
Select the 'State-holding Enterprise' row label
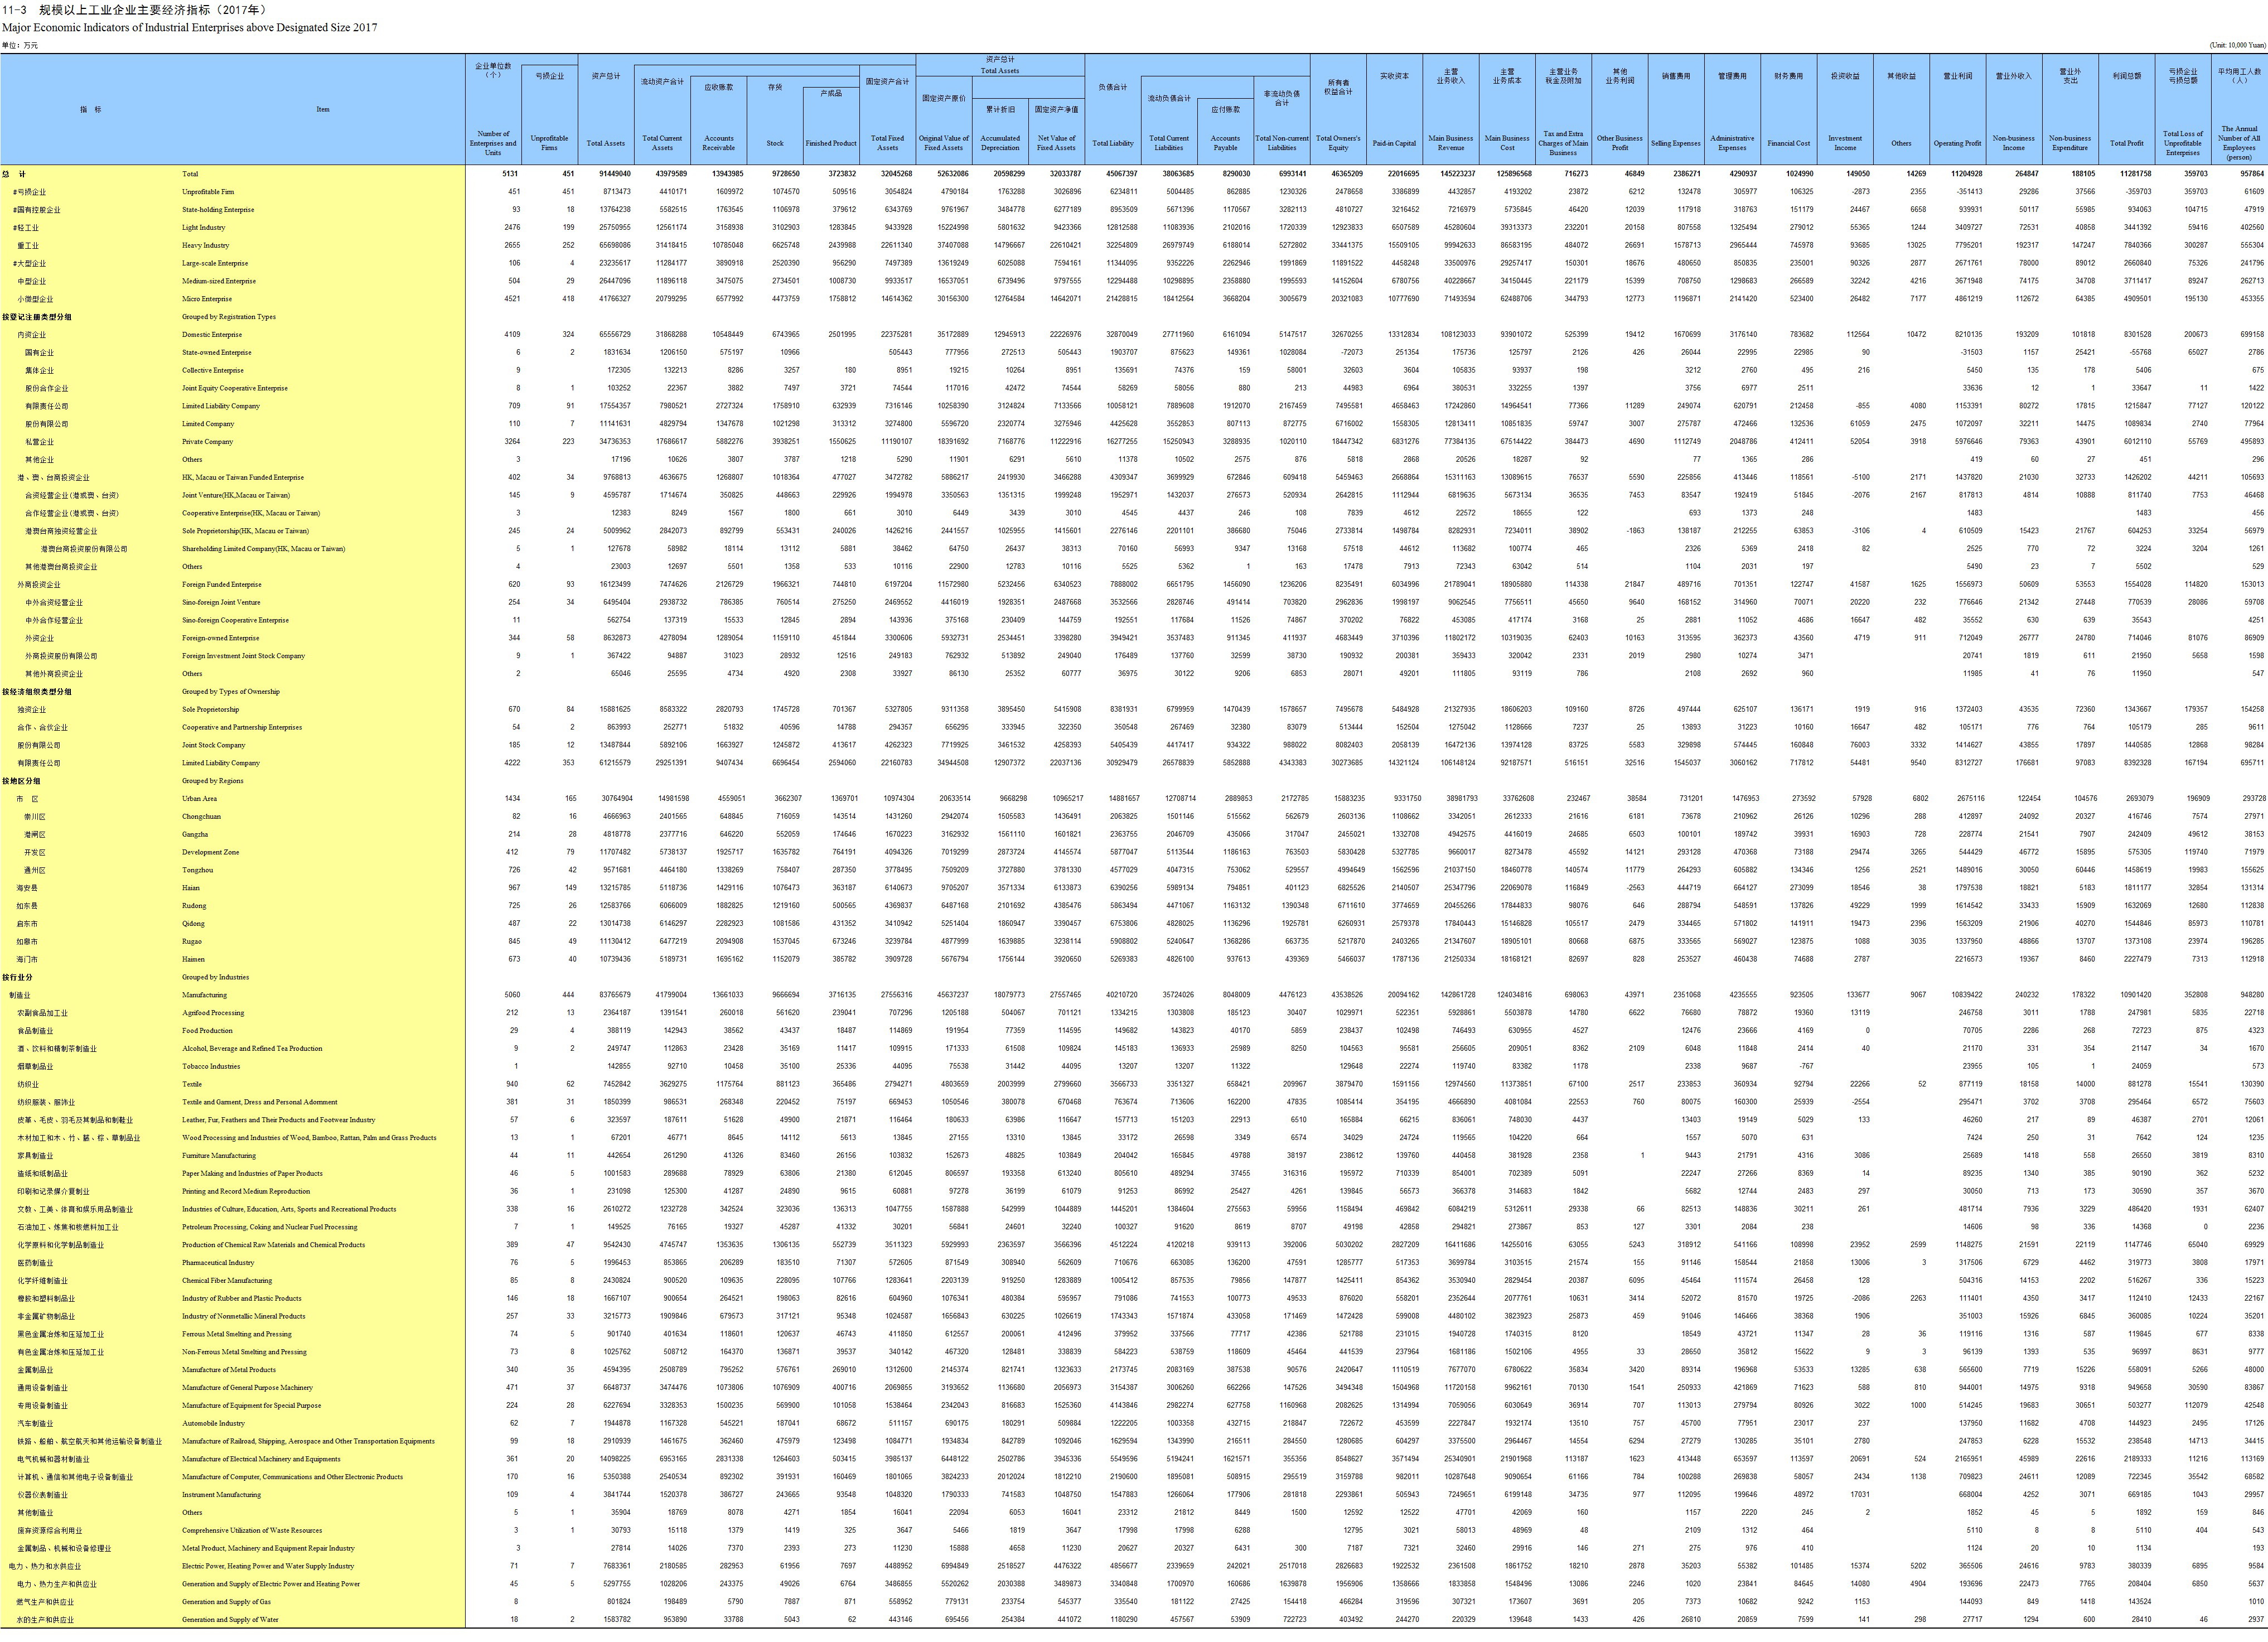(218, 210)
